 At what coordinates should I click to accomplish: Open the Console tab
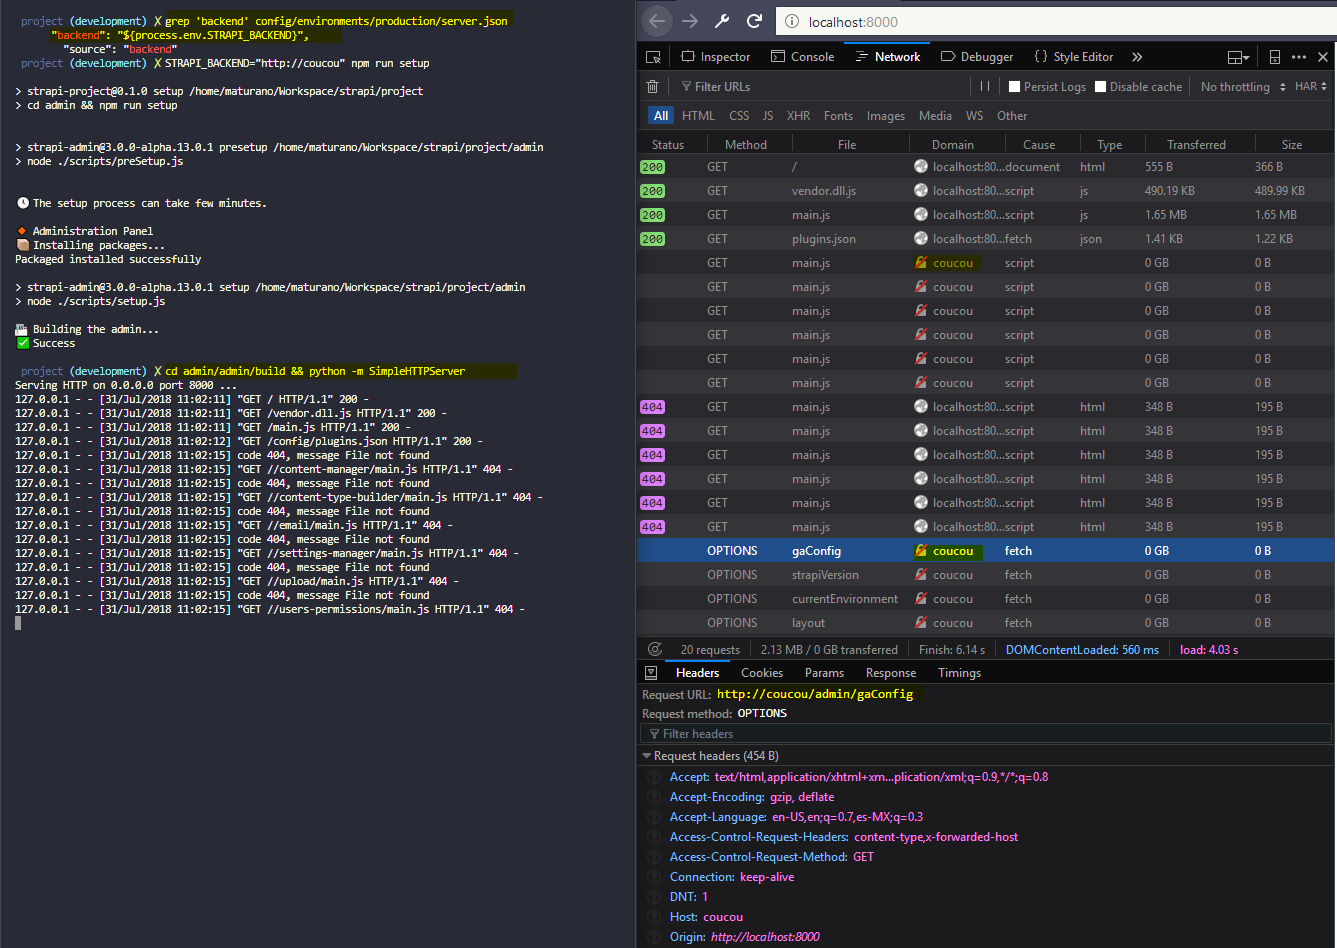tap(803, 57)
